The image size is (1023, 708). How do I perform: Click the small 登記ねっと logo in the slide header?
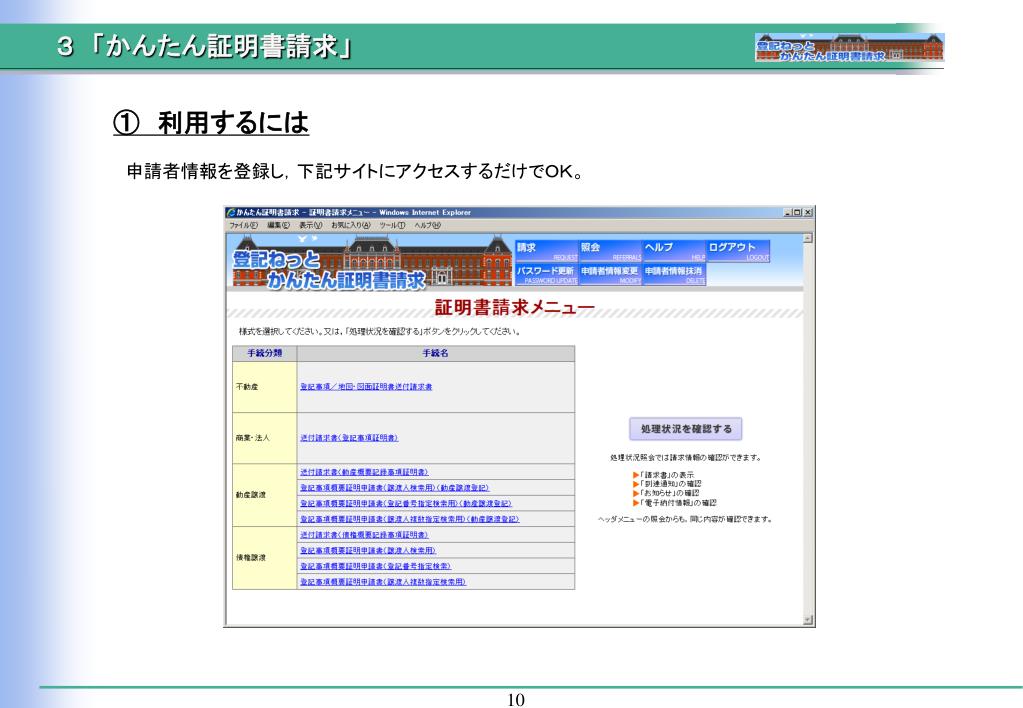[x=849, y=48]
